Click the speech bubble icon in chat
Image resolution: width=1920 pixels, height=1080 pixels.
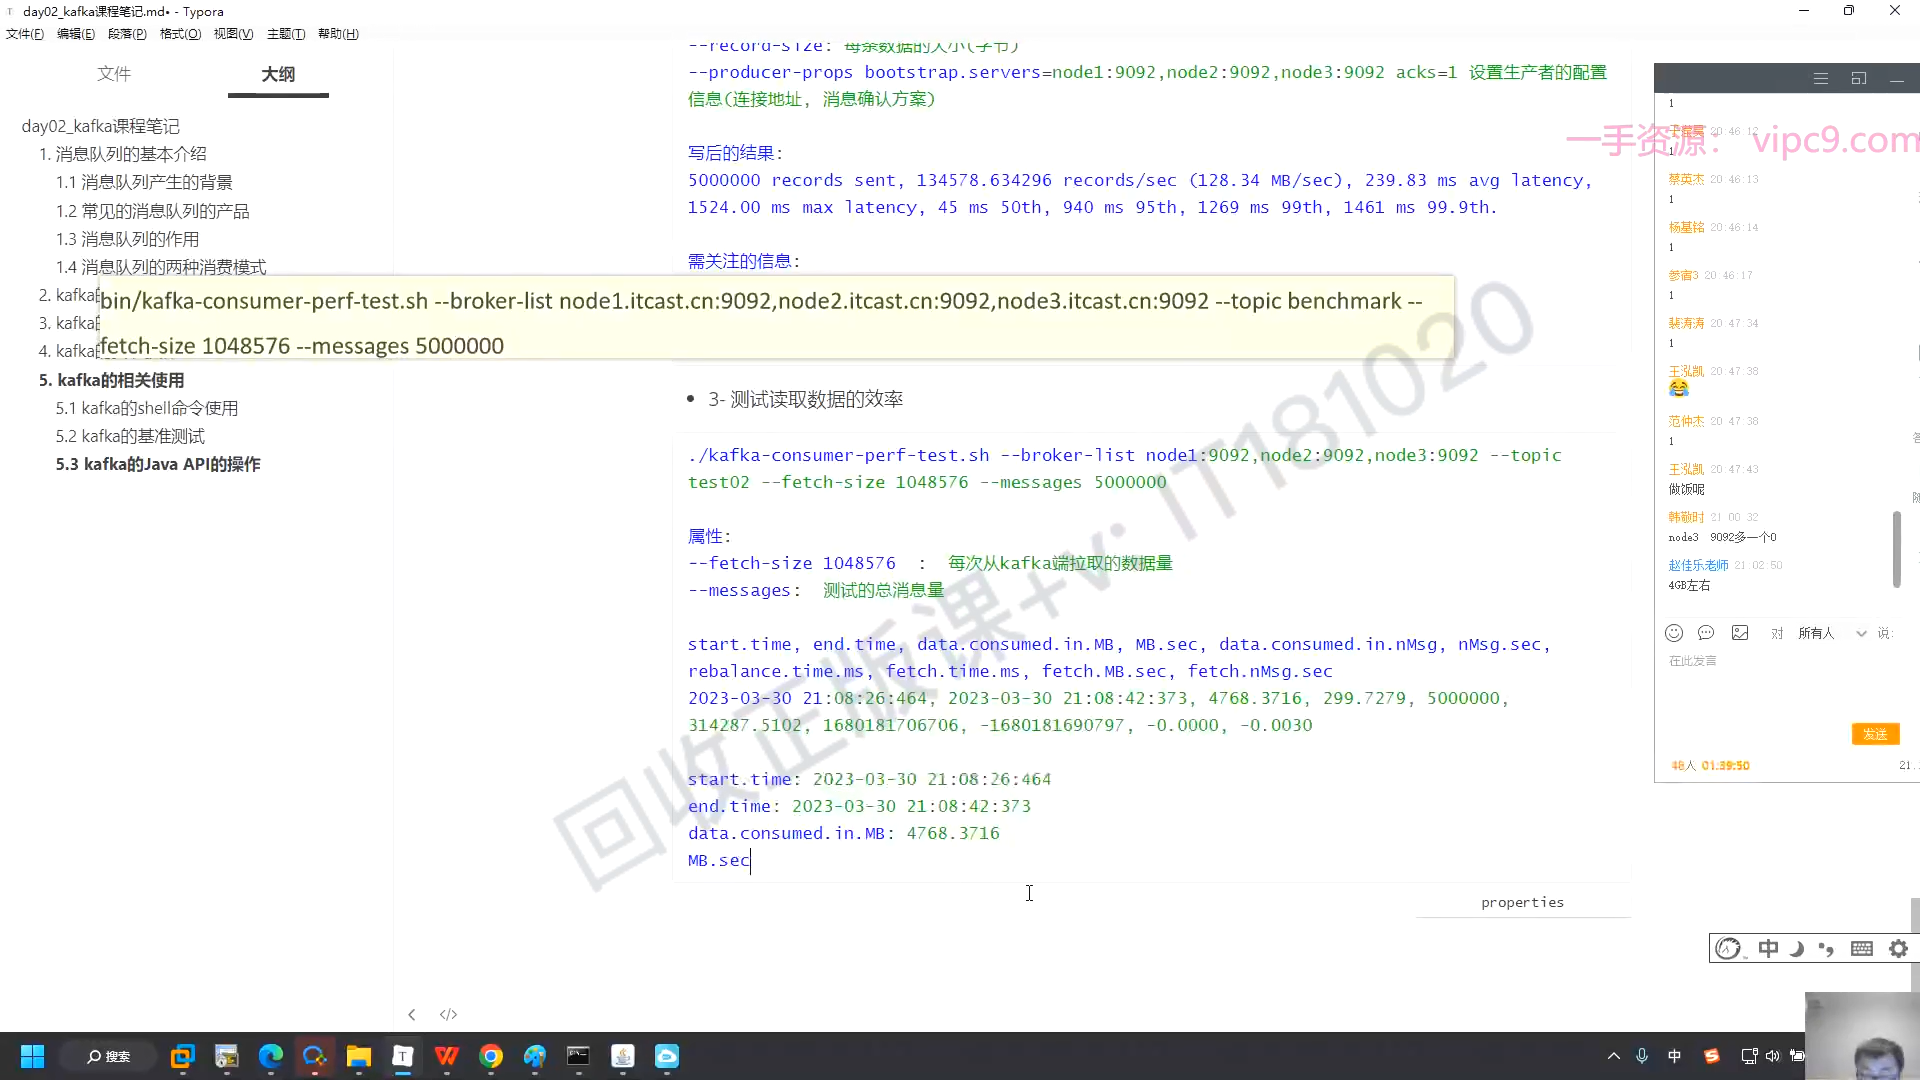coord(1706,633)
